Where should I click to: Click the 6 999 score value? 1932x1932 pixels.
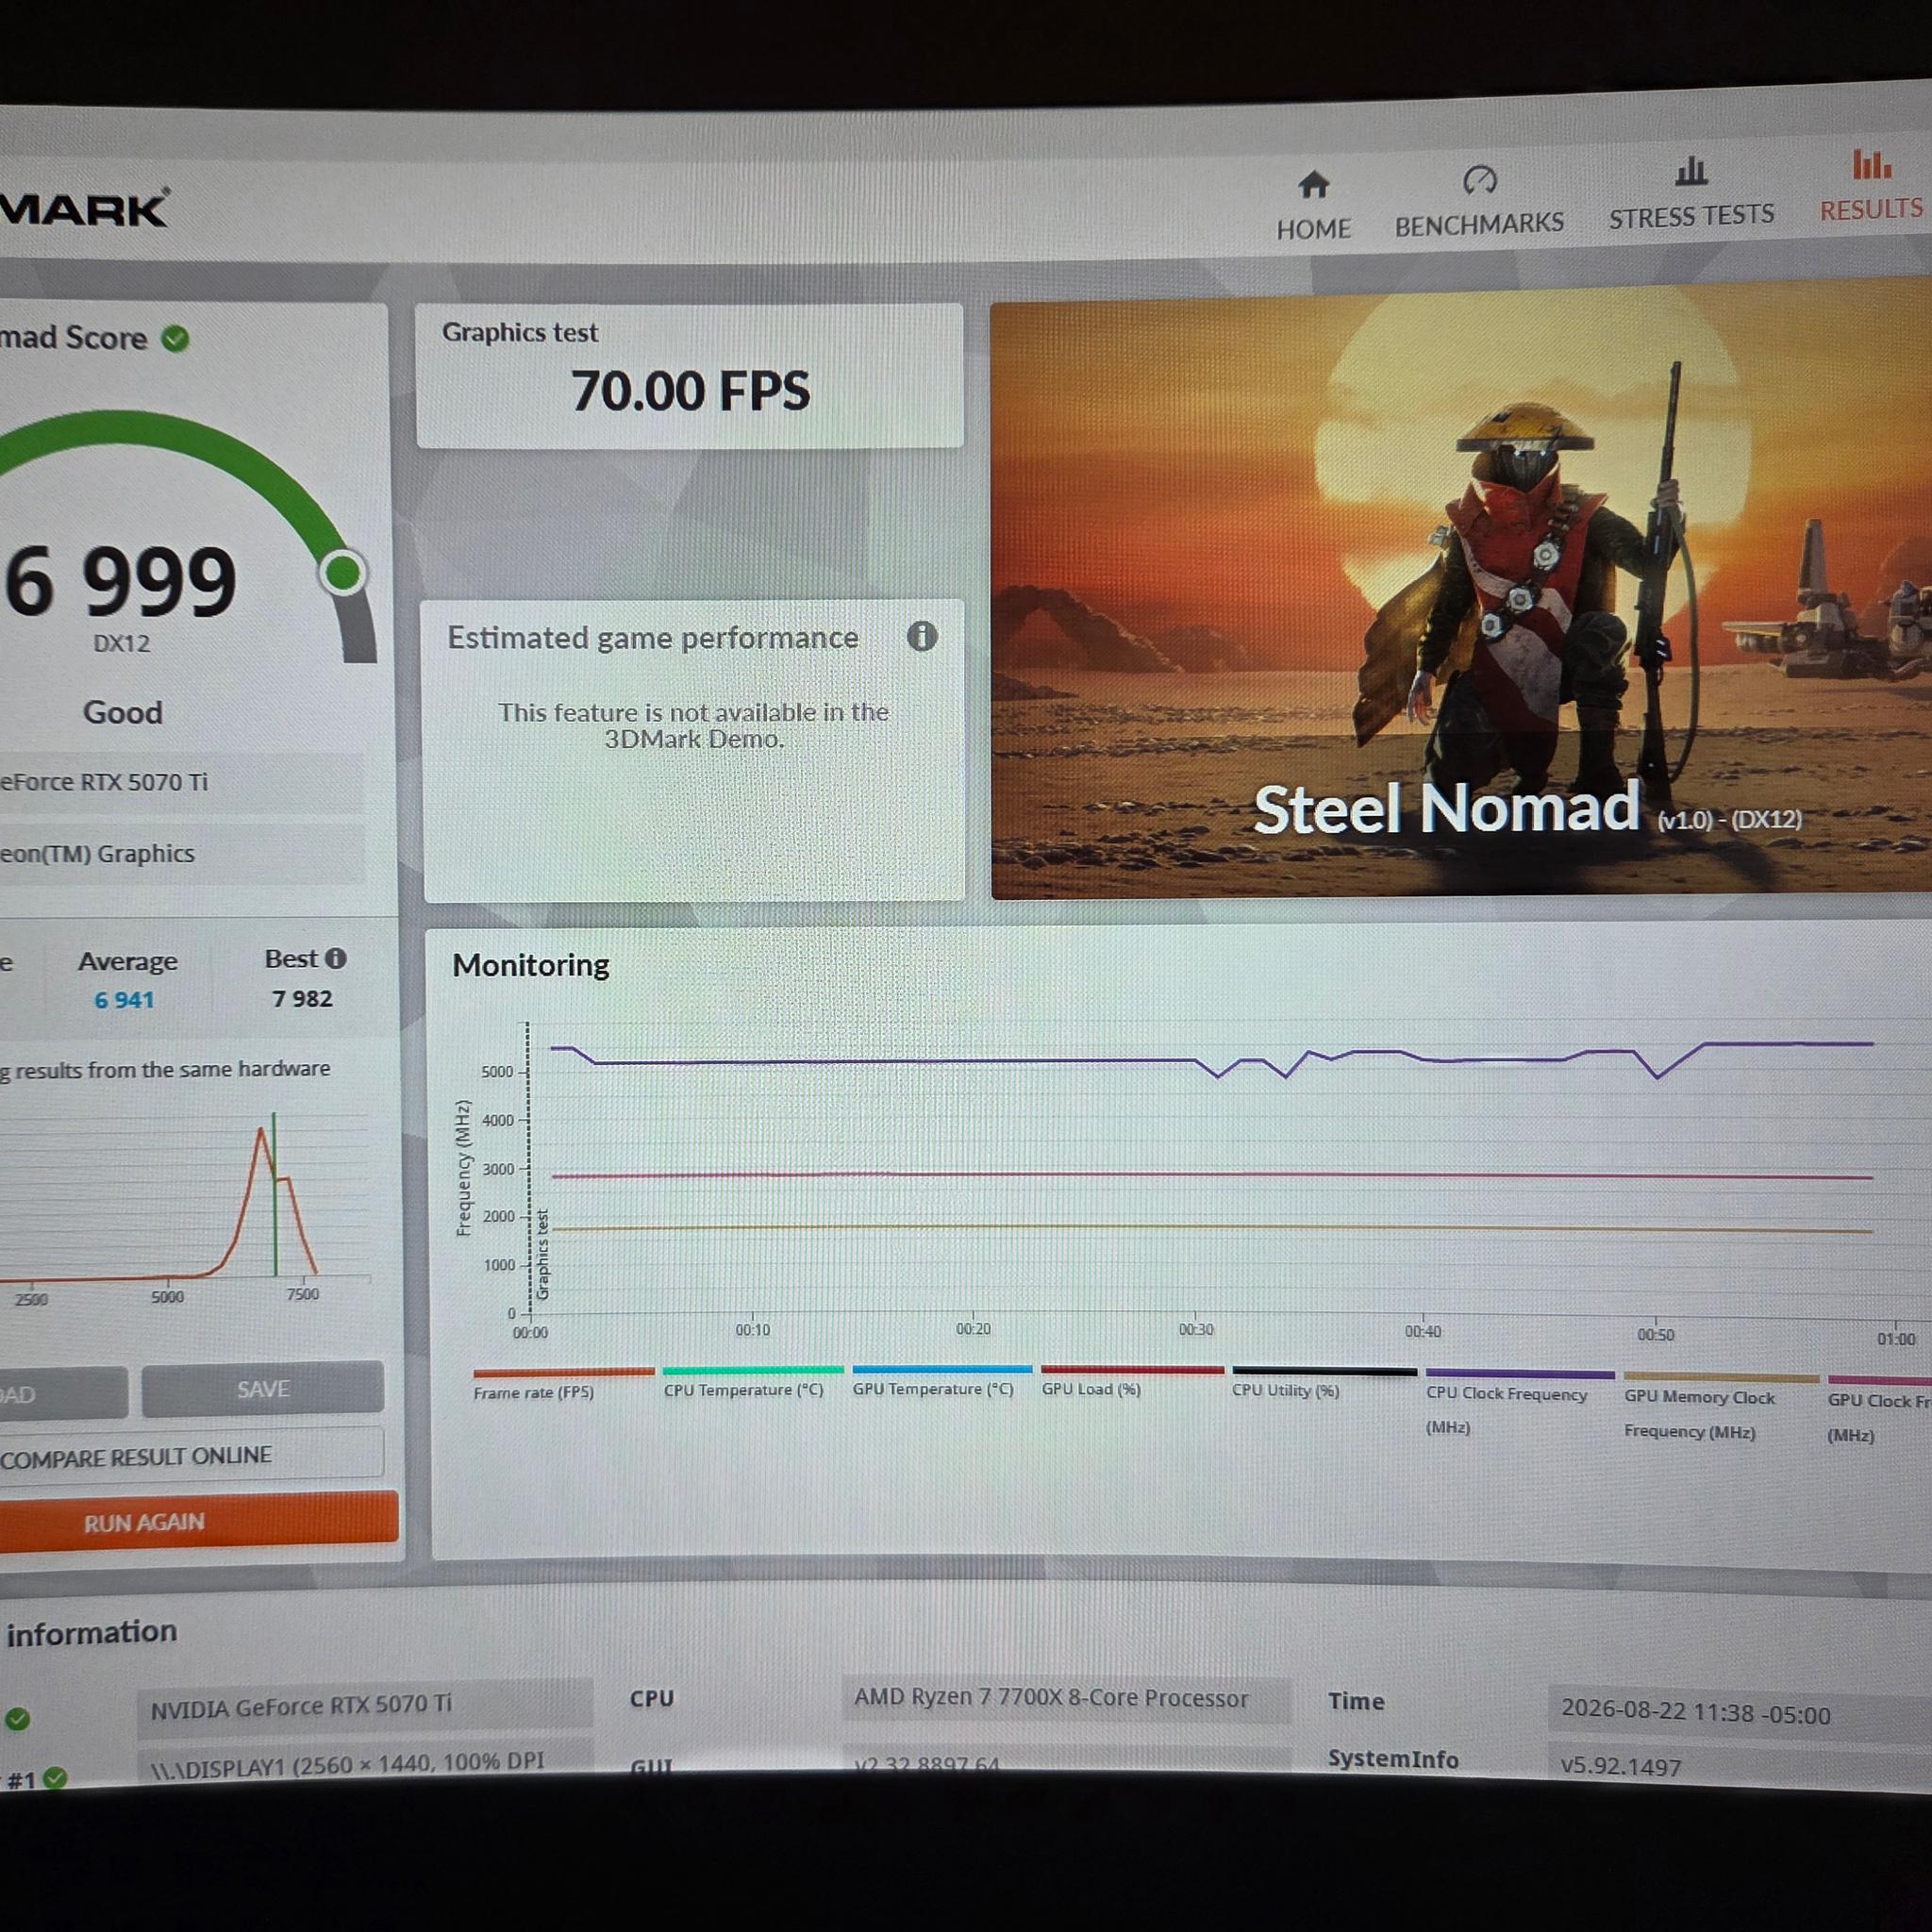click(x=120, y=582)
